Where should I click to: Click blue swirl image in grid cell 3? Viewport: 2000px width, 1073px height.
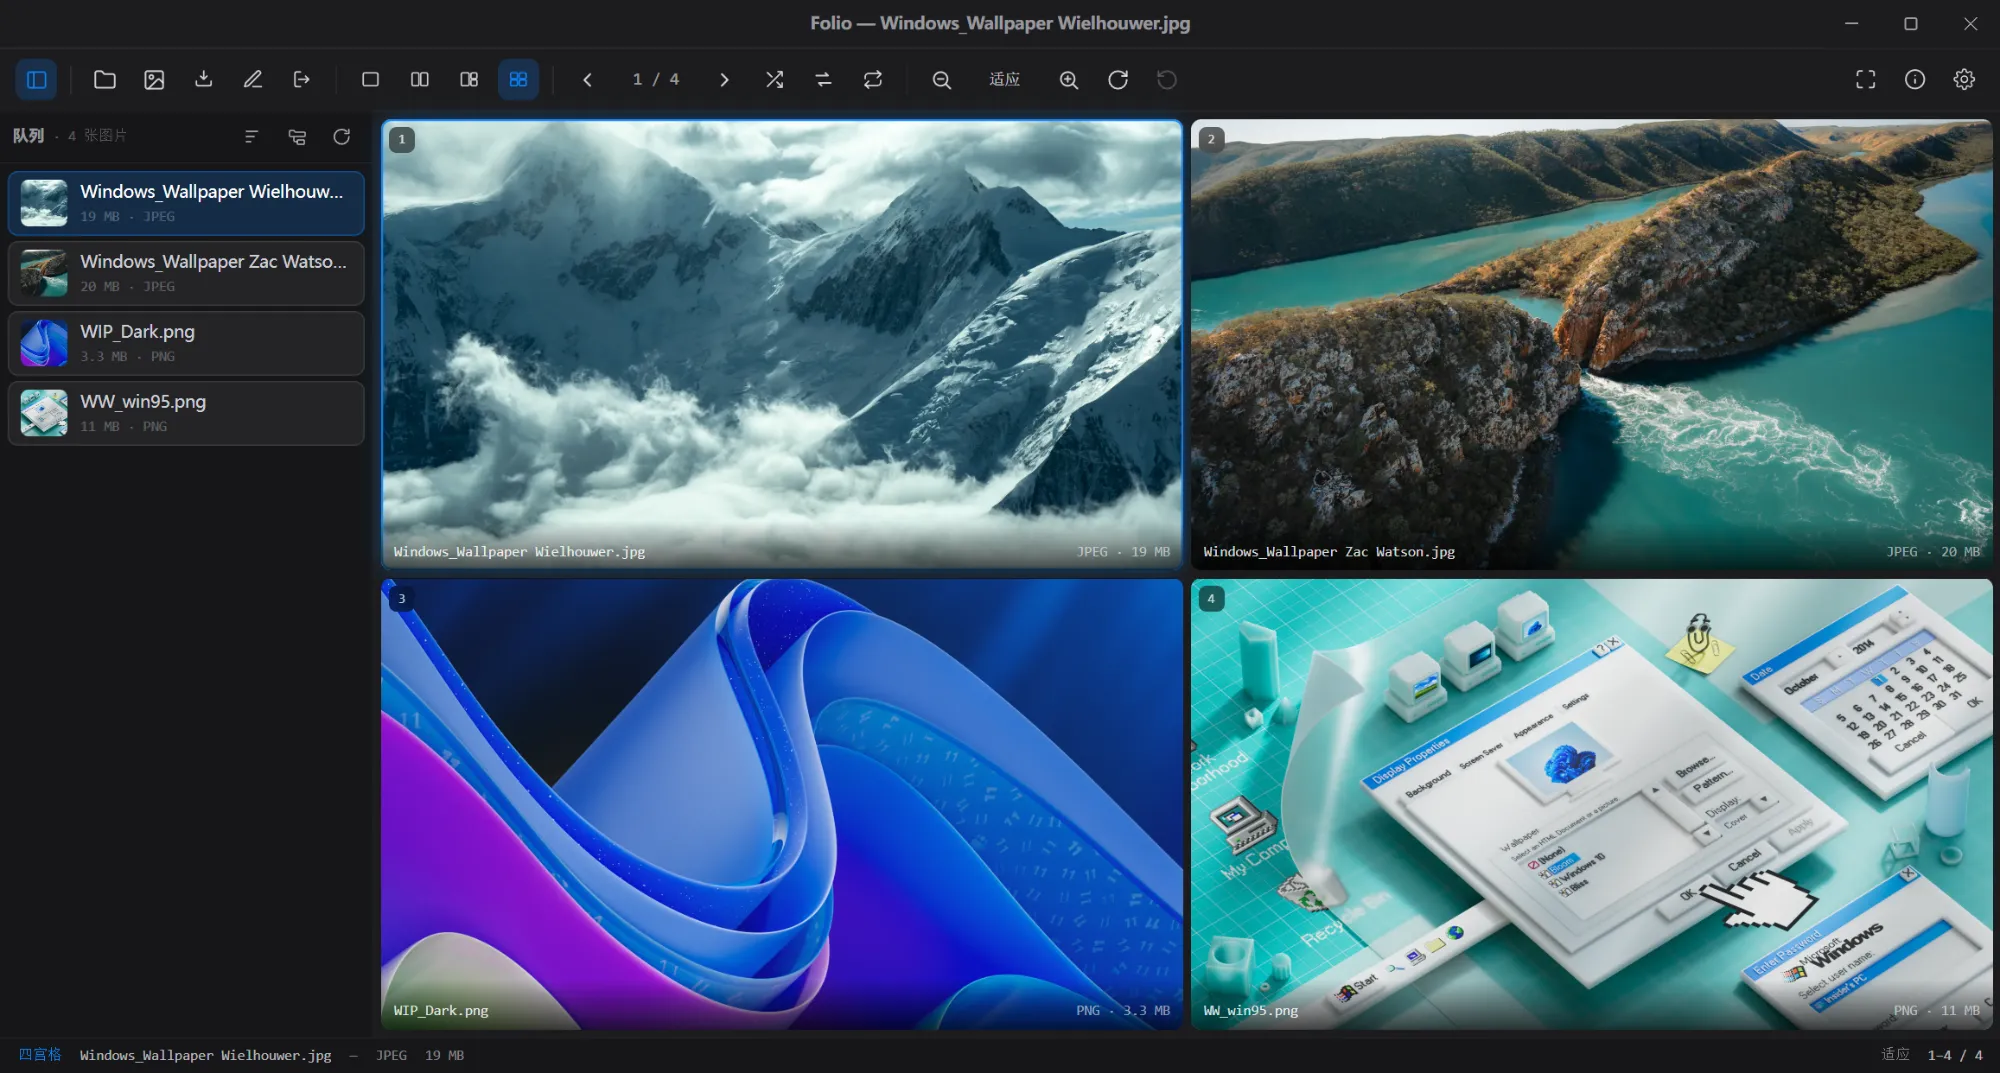(x=782, y=804)
